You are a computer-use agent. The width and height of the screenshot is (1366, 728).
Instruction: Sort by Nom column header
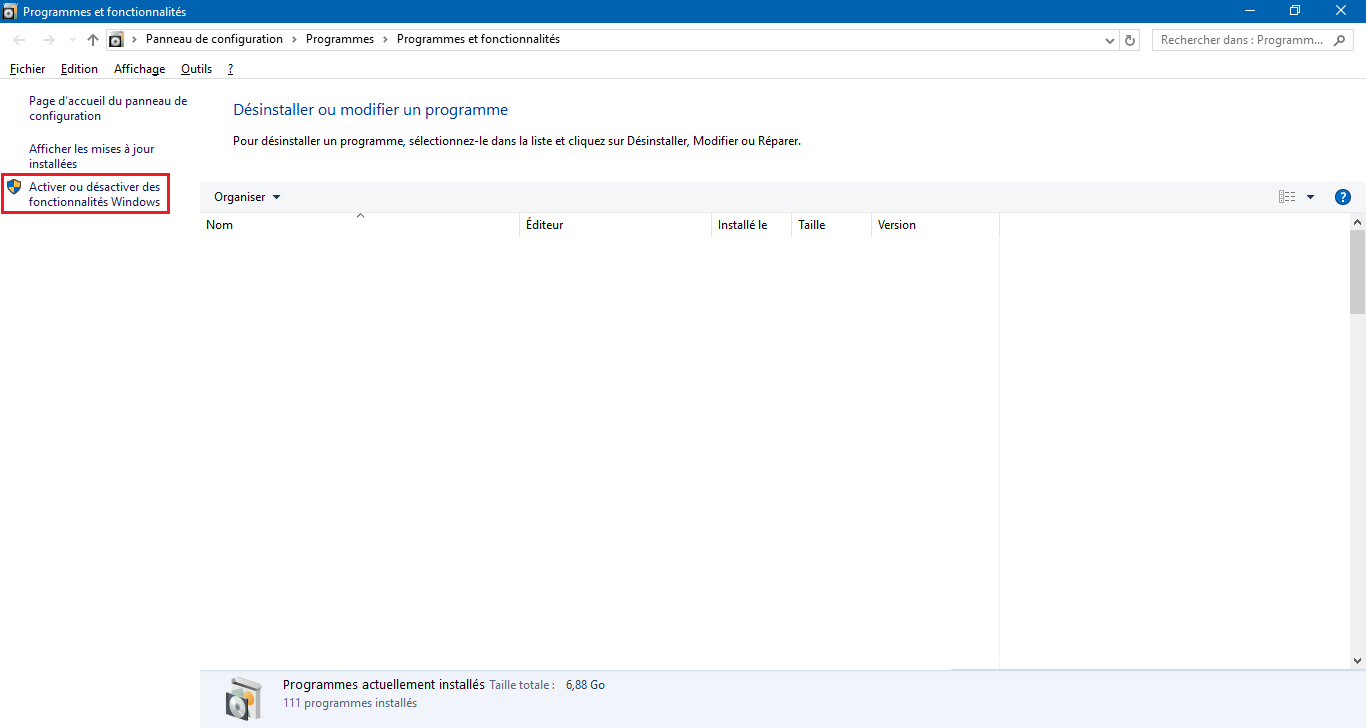(x=360, y=225)
